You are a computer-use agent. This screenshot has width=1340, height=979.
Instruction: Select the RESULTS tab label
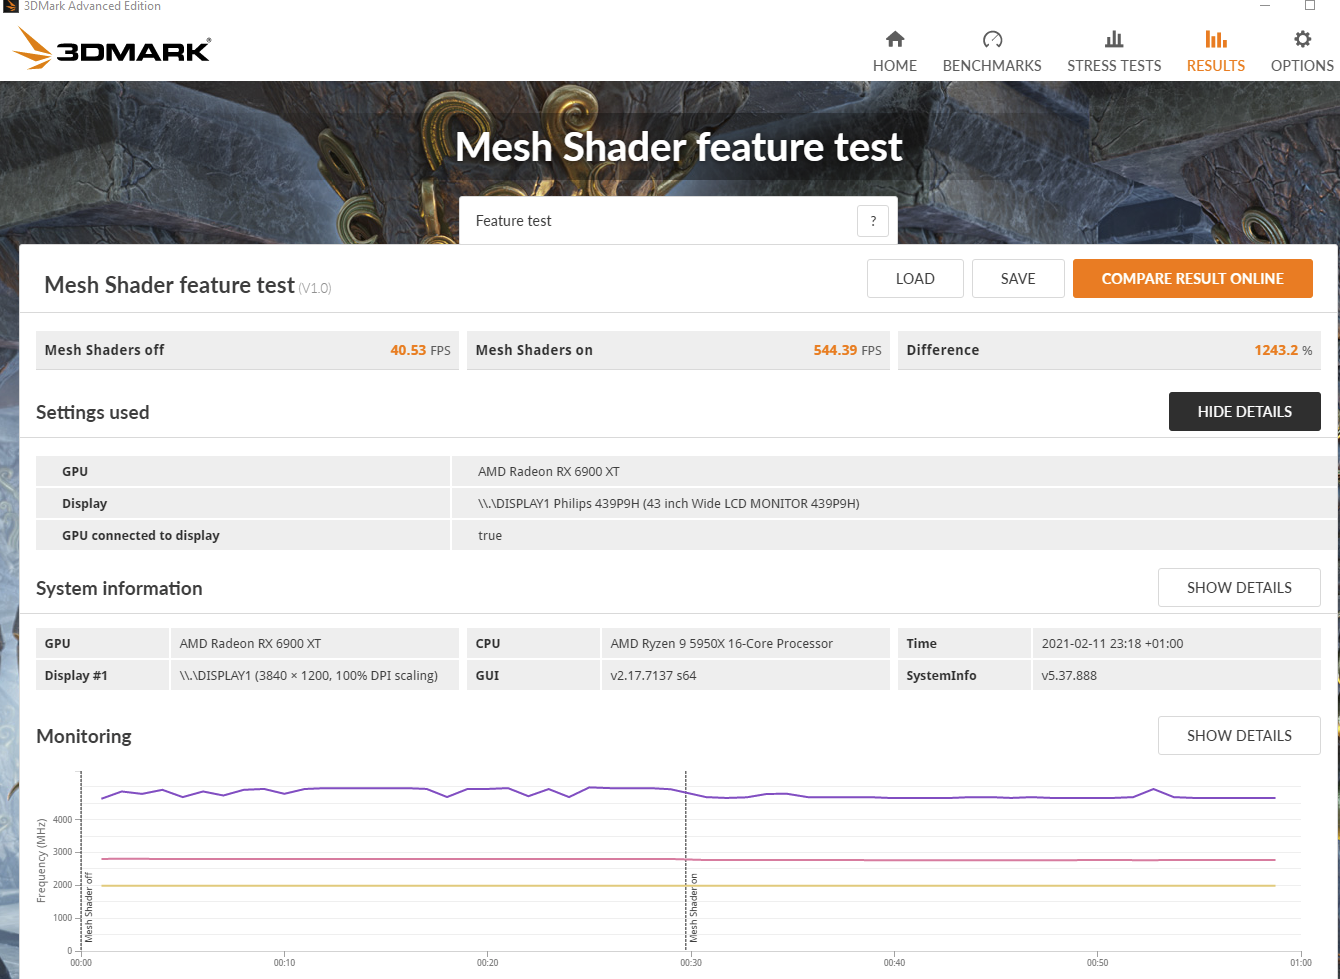(x=1216, y=66)
